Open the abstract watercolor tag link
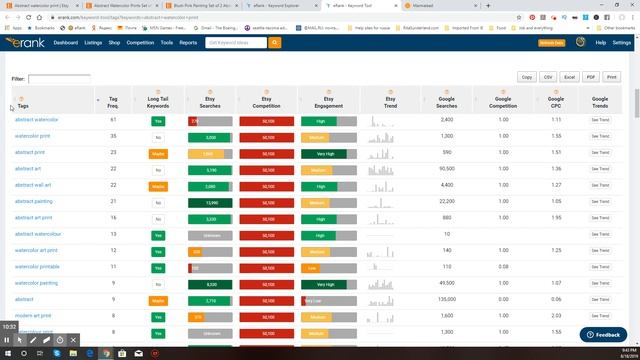The image size is (640, 360). 36,120
